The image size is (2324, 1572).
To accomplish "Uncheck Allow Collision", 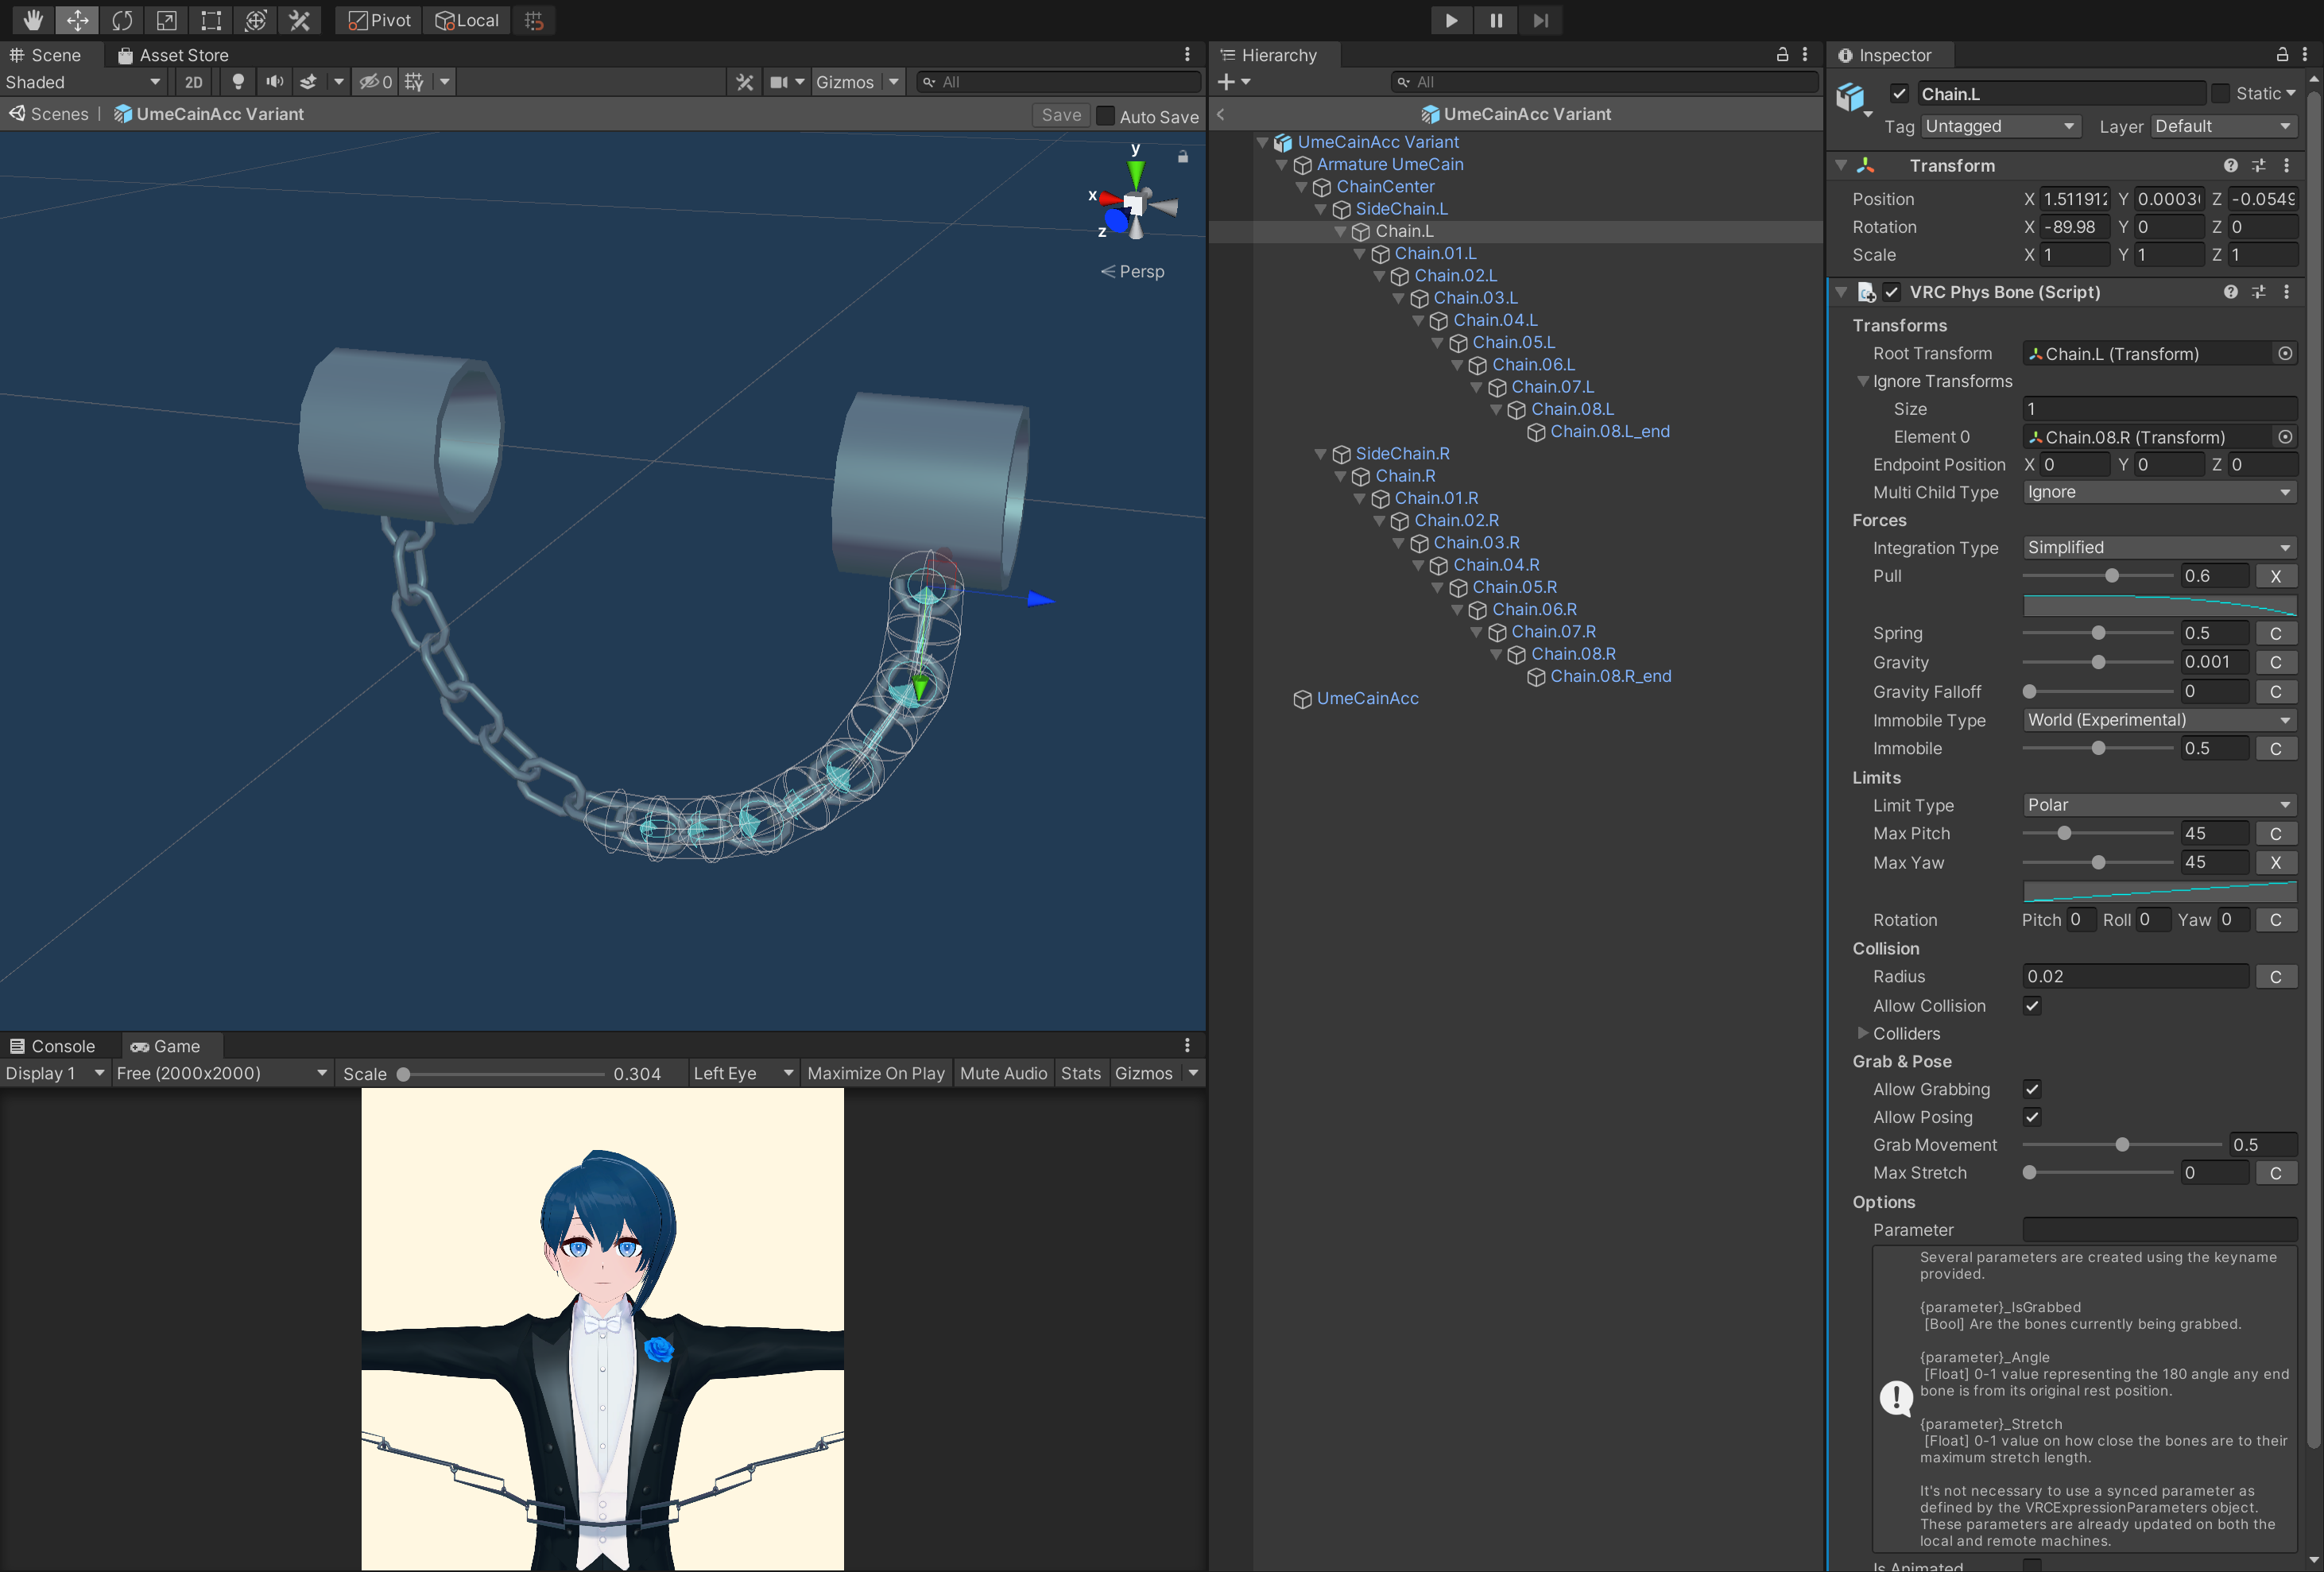I will [2032, 1006].
